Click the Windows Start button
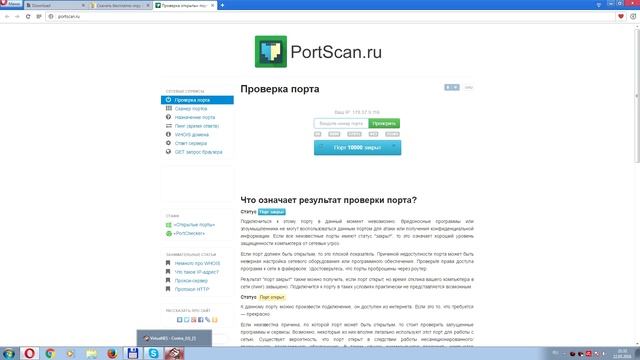The width and height of the screenshot is (640, 360). click(x=8, y=353)
